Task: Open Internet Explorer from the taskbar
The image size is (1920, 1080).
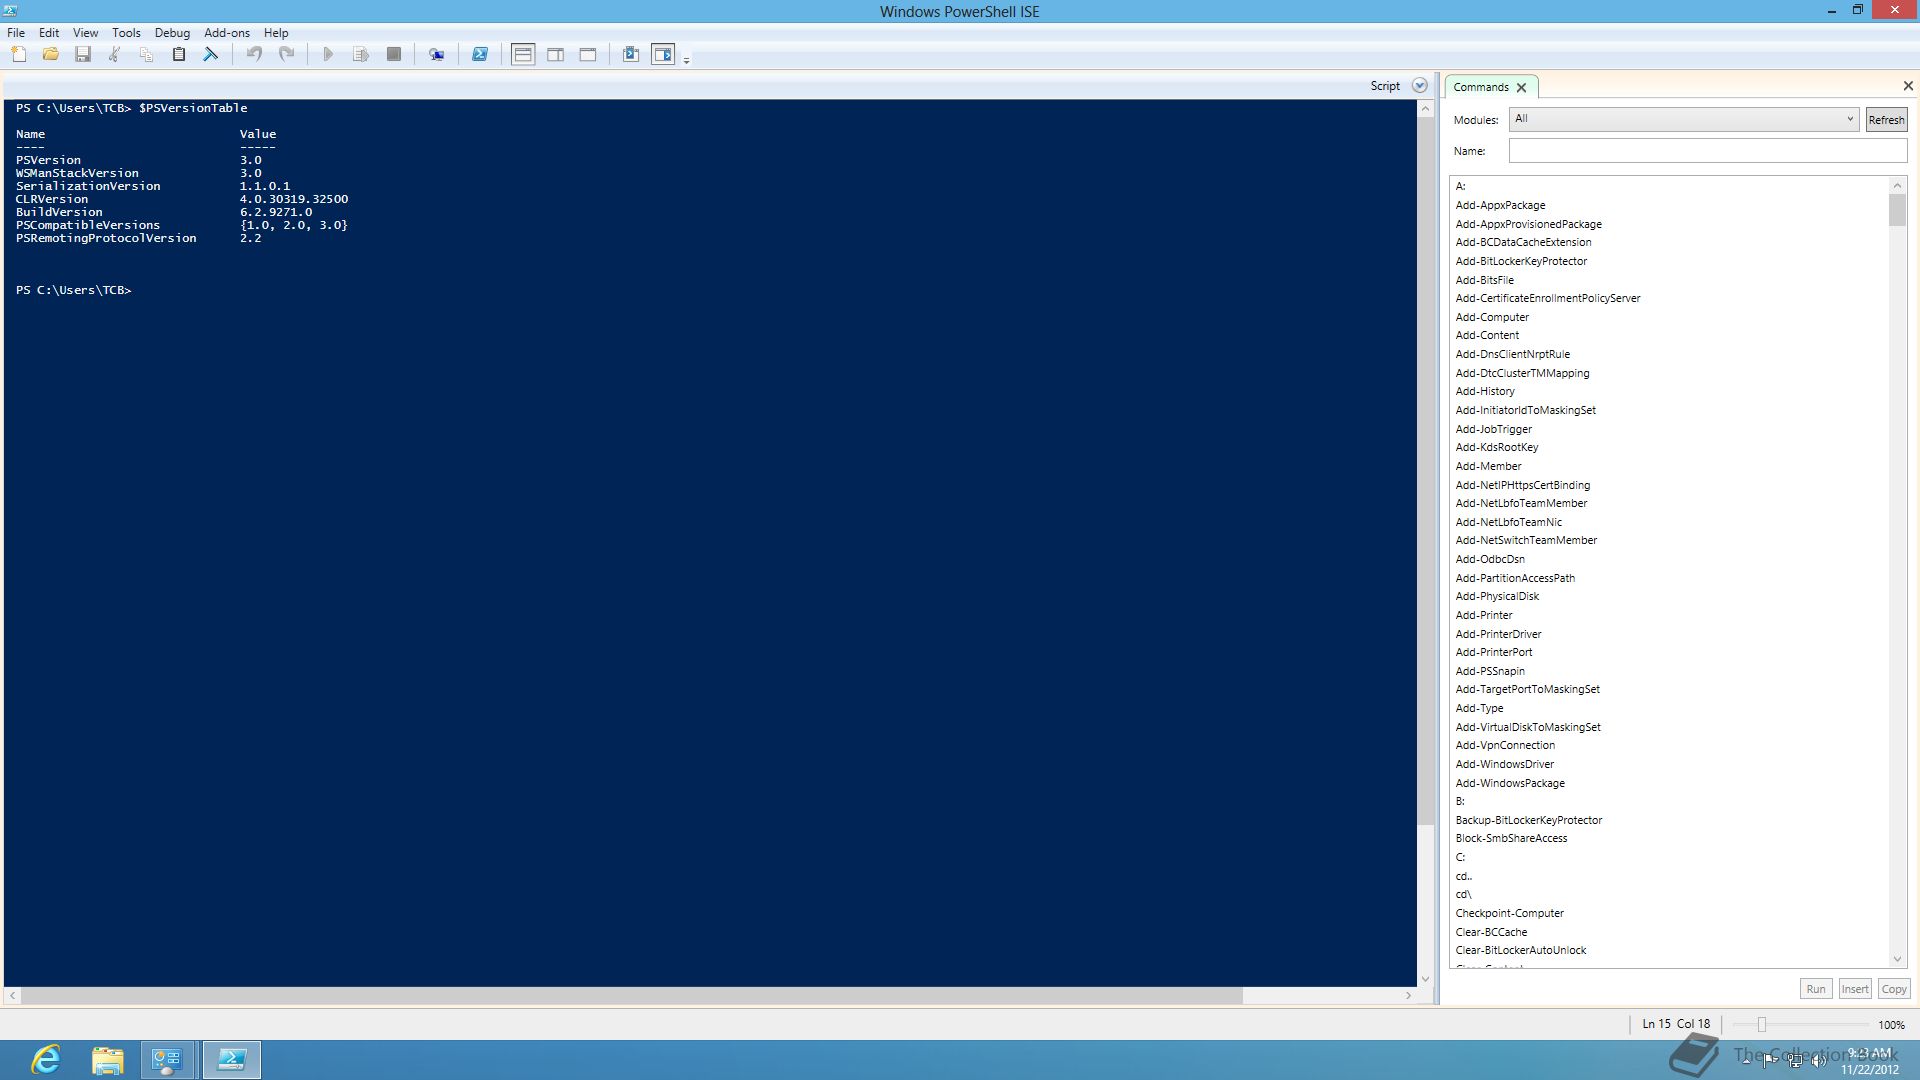Action: (x=46, y=1060)
